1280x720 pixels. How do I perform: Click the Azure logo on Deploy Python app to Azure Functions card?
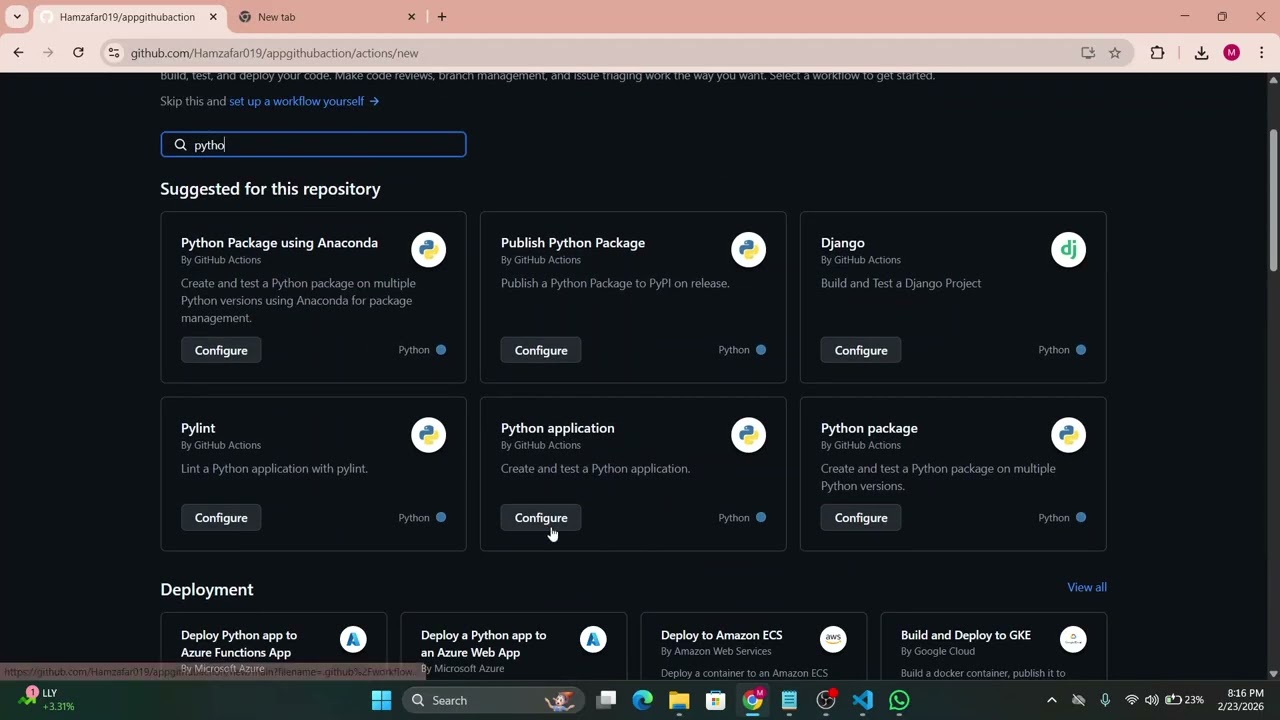click(353, 639)
